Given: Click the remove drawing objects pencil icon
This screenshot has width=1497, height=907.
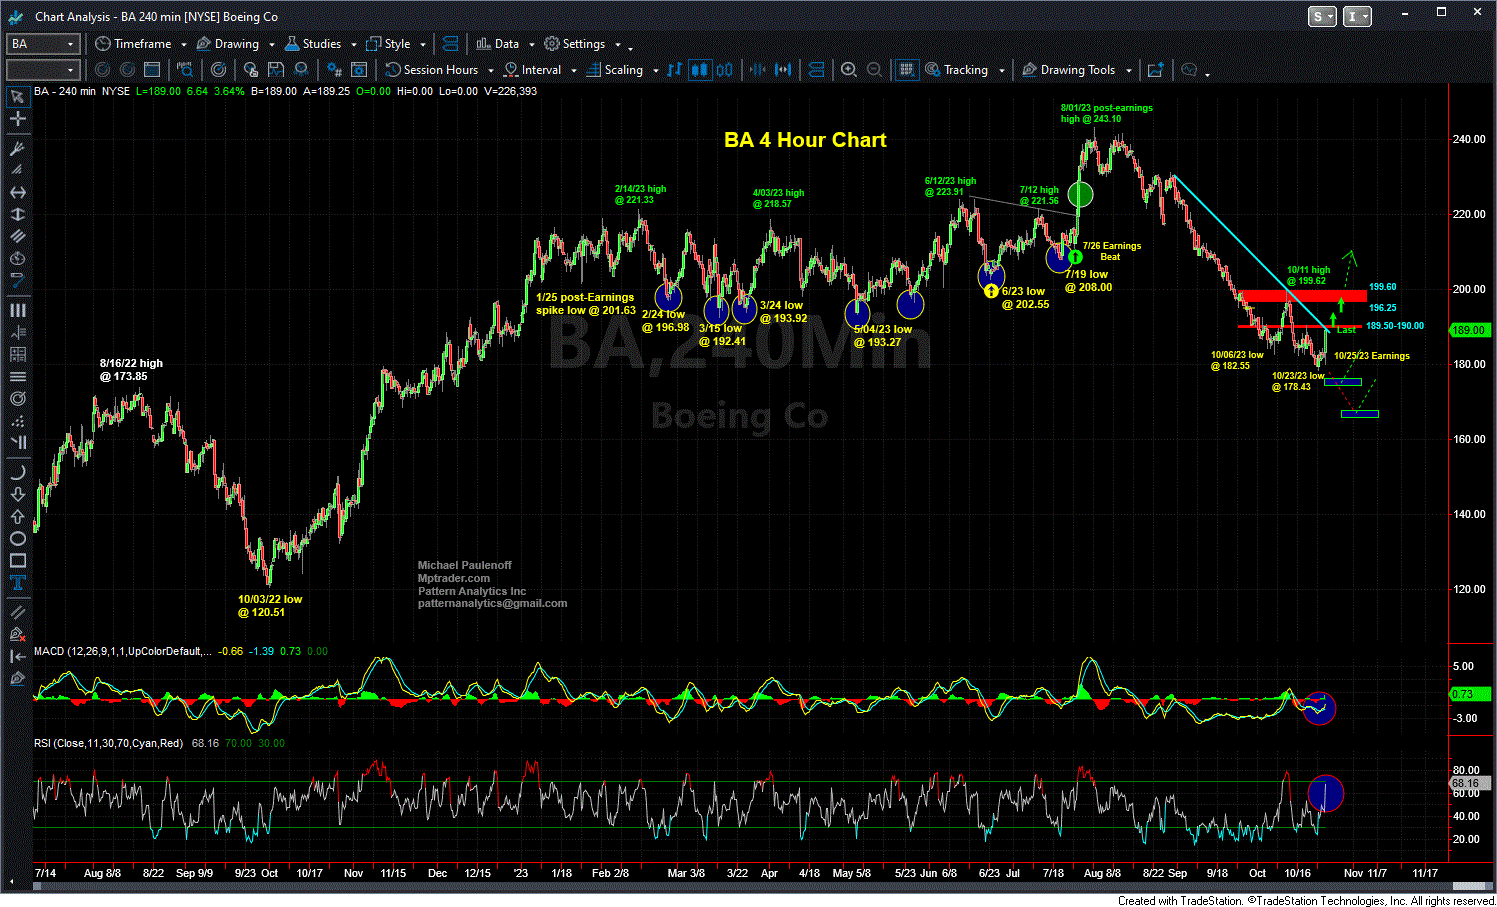Looking at the screenshot, I should pos(17,634).
